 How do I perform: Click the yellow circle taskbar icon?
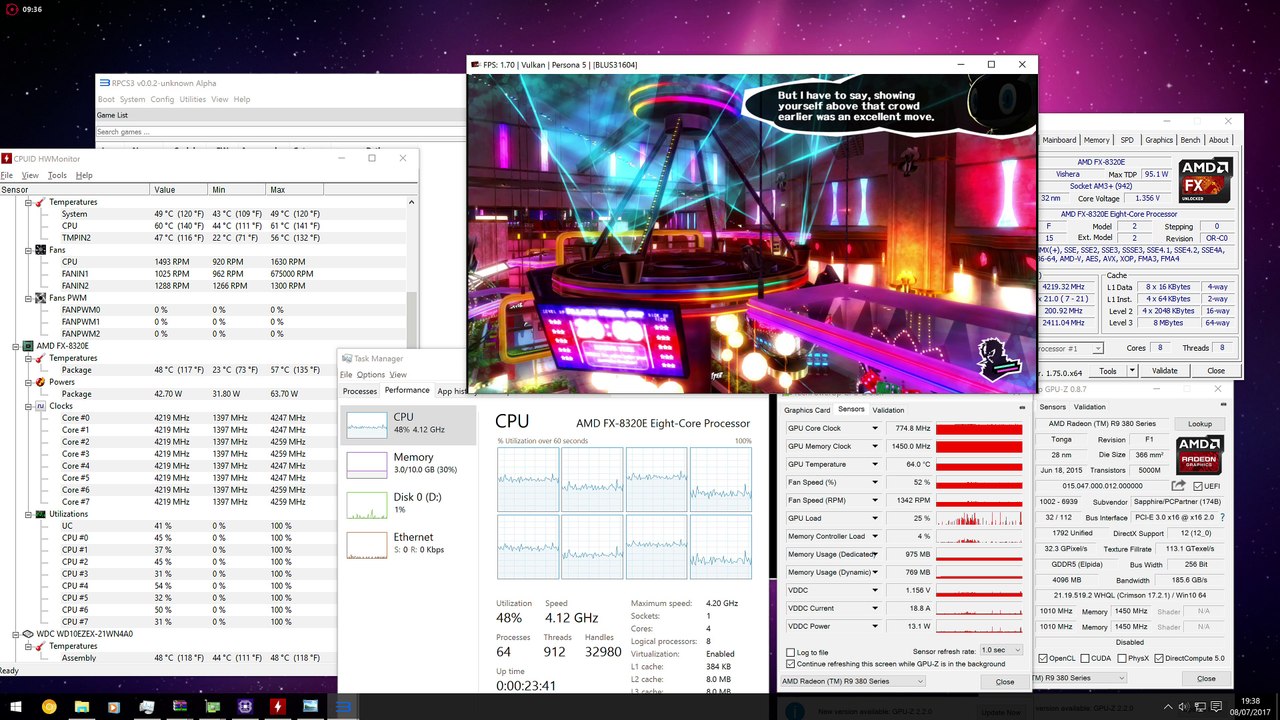49,706
